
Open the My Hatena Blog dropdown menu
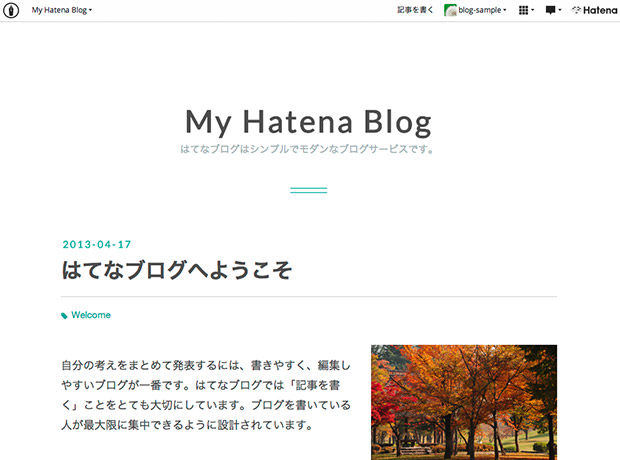(x=61, y=10)
